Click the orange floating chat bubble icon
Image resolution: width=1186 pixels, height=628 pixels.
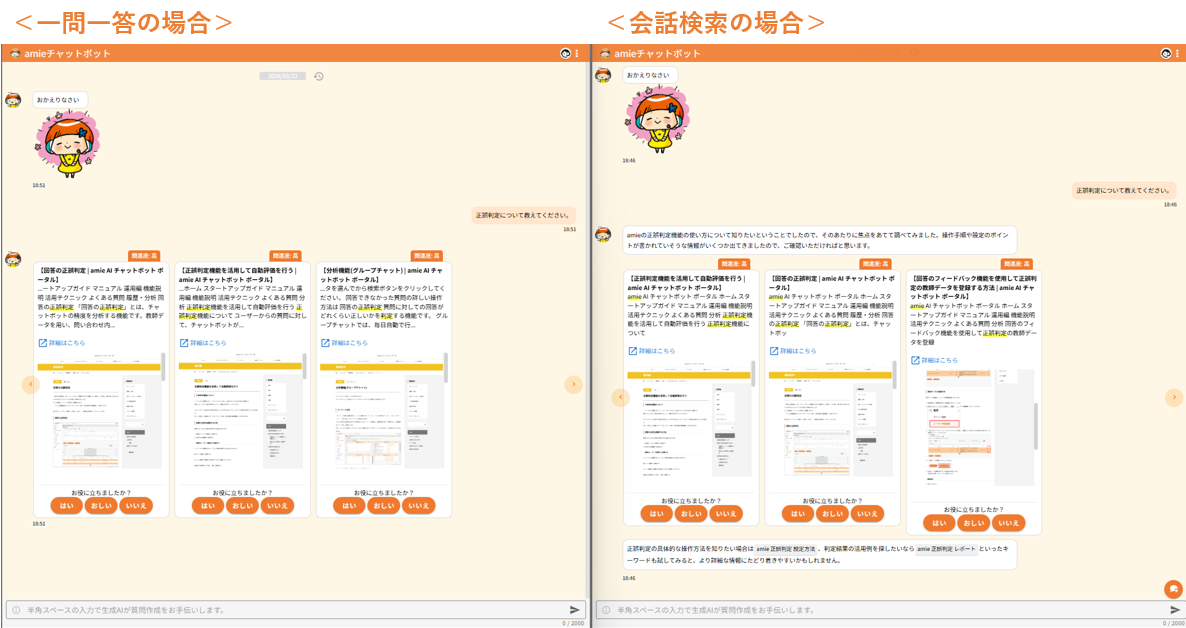click(x=1173, y=589)
